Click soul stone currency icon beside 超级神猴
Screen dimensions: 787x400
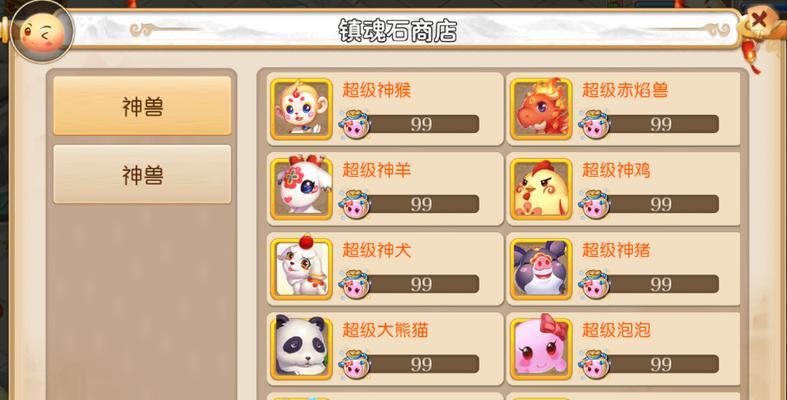(354, 123)
